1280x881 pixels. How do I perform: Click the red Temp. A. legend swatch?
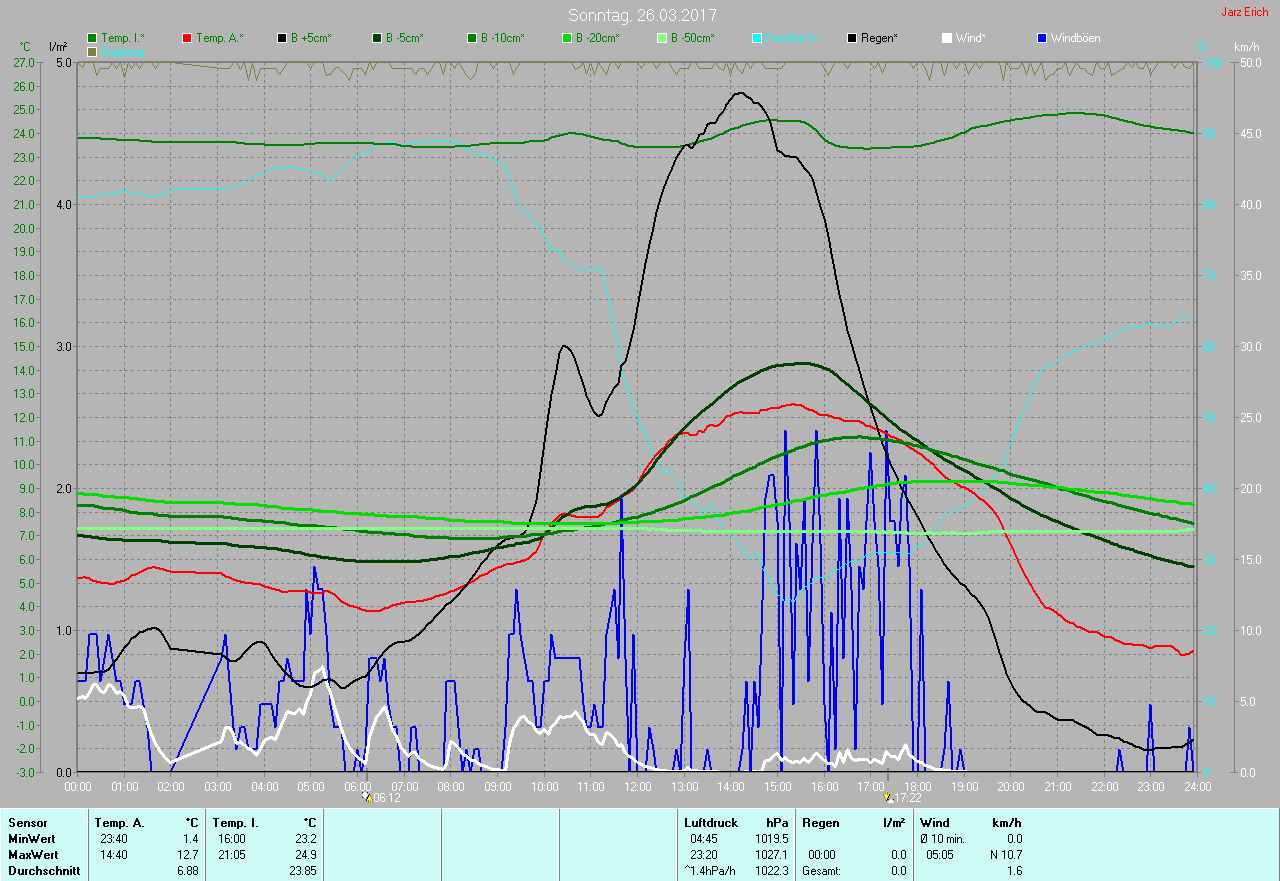point(187,38)
